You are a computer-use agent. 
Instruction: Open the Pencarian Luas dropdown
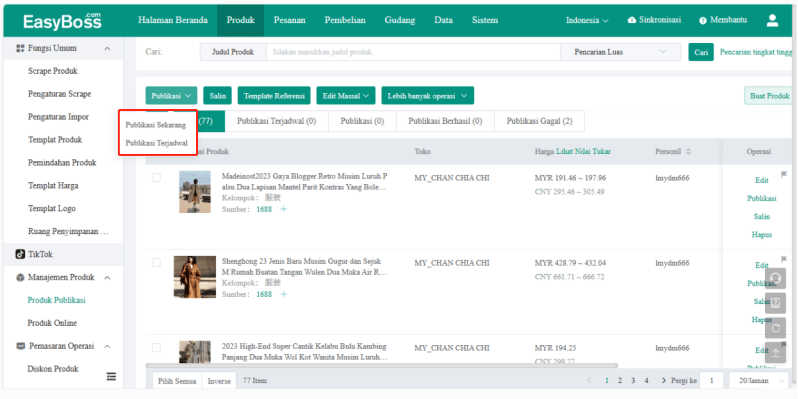coord(620,52)
